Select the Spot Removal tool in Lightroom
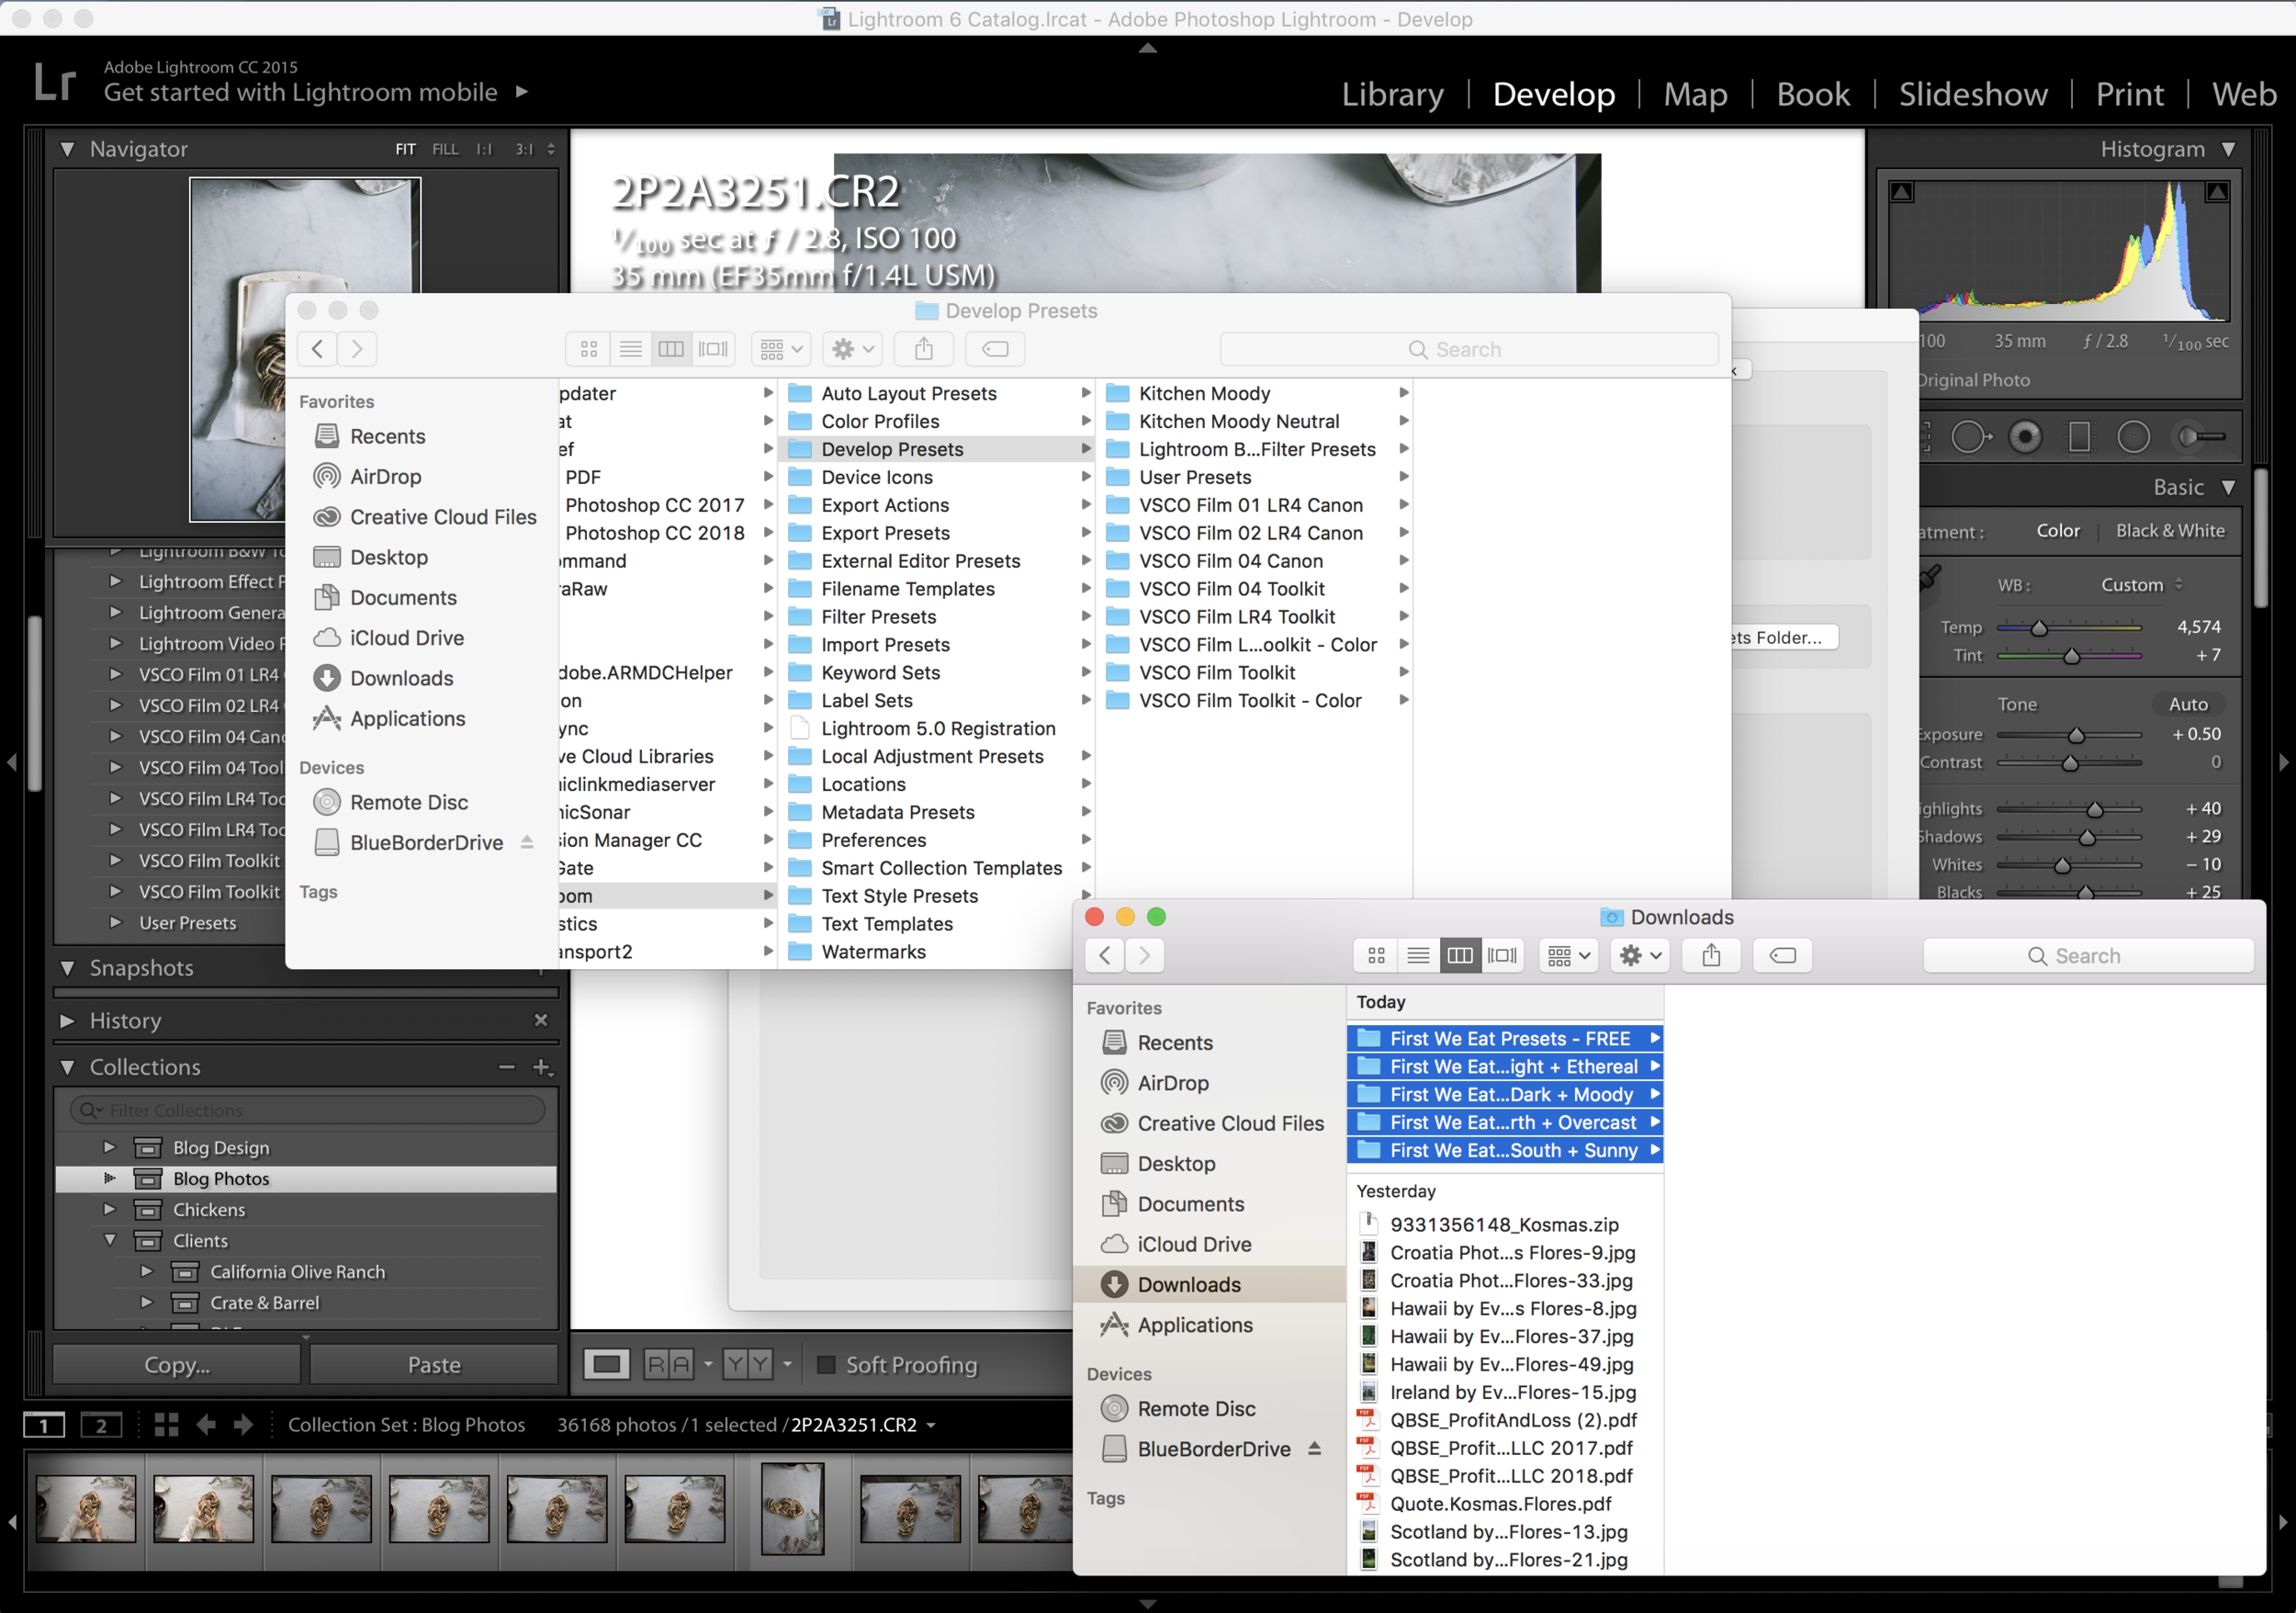 pos(1970,437)
